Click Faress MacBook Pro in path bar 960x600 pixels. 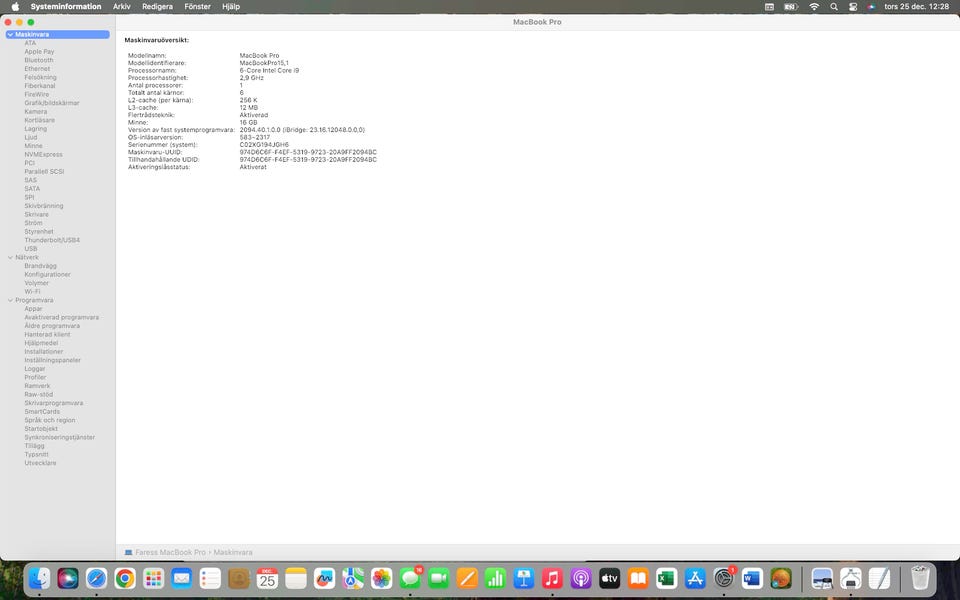coord(170,552)
